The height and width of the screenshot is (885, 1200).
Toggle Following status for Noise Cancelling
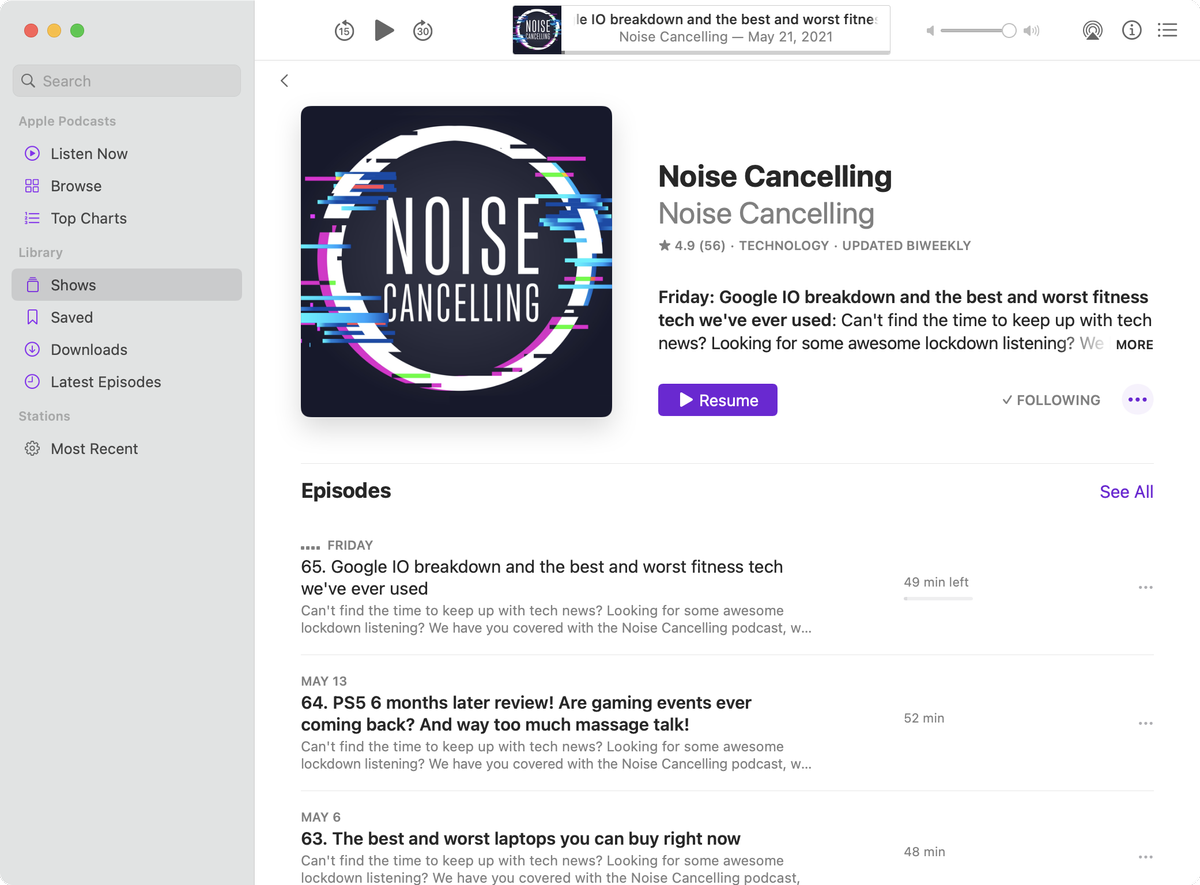(x=1050, y=400)
